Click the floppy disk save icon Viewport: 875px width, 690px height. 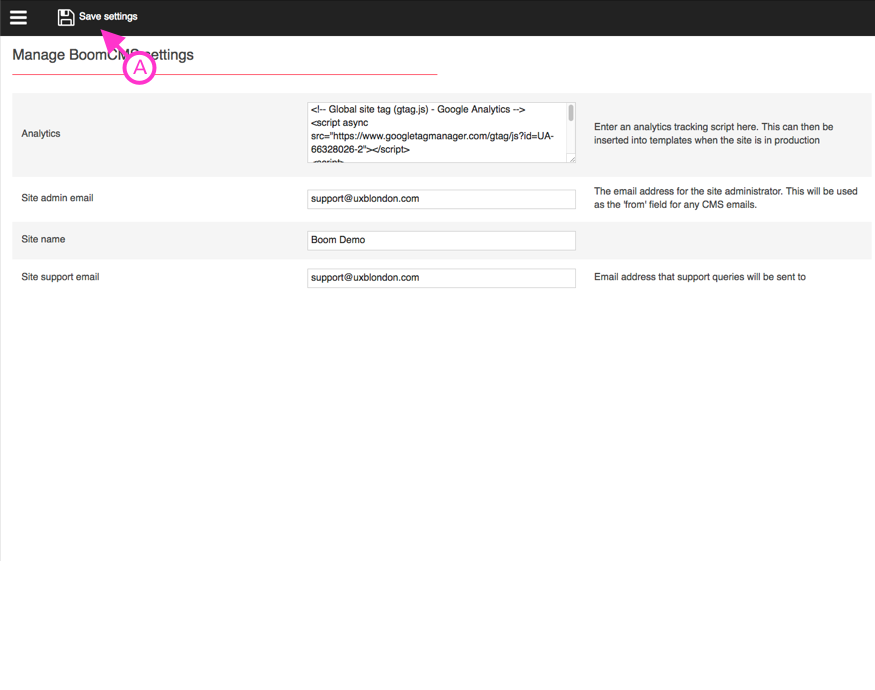click(x=66, y=17)
